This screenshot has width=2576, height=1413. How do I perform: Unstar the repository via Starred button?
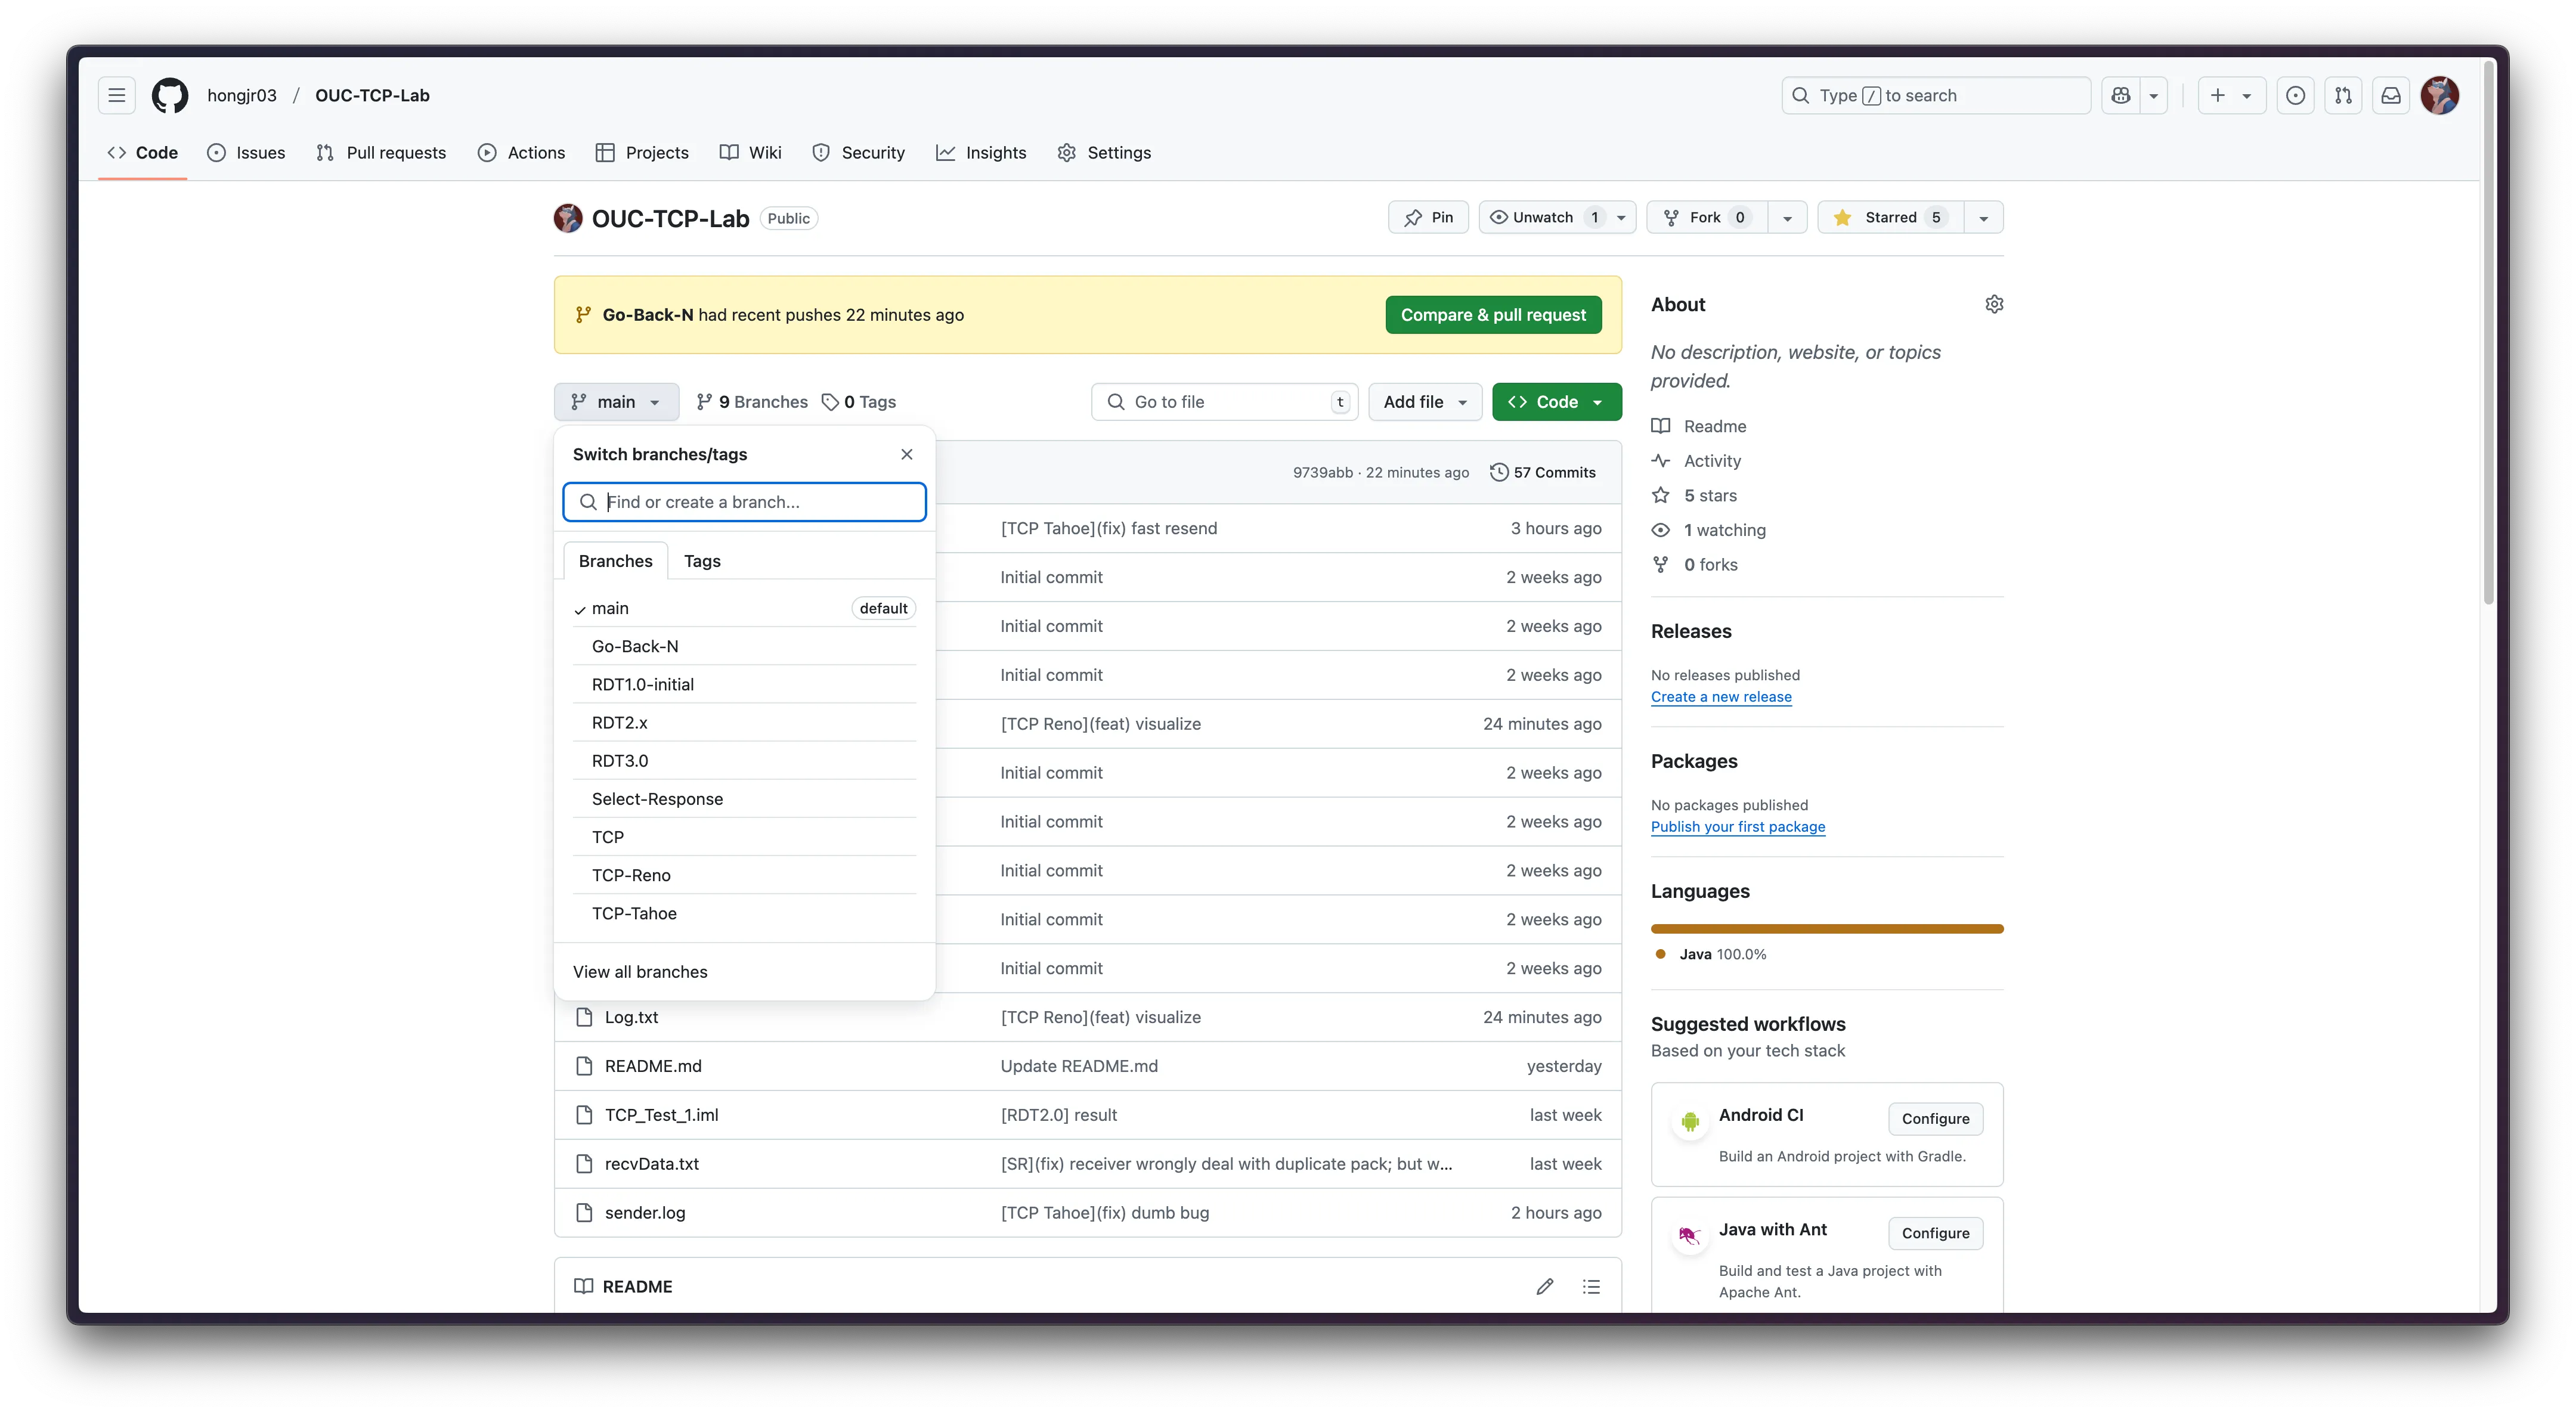[x=1889, y=217]
